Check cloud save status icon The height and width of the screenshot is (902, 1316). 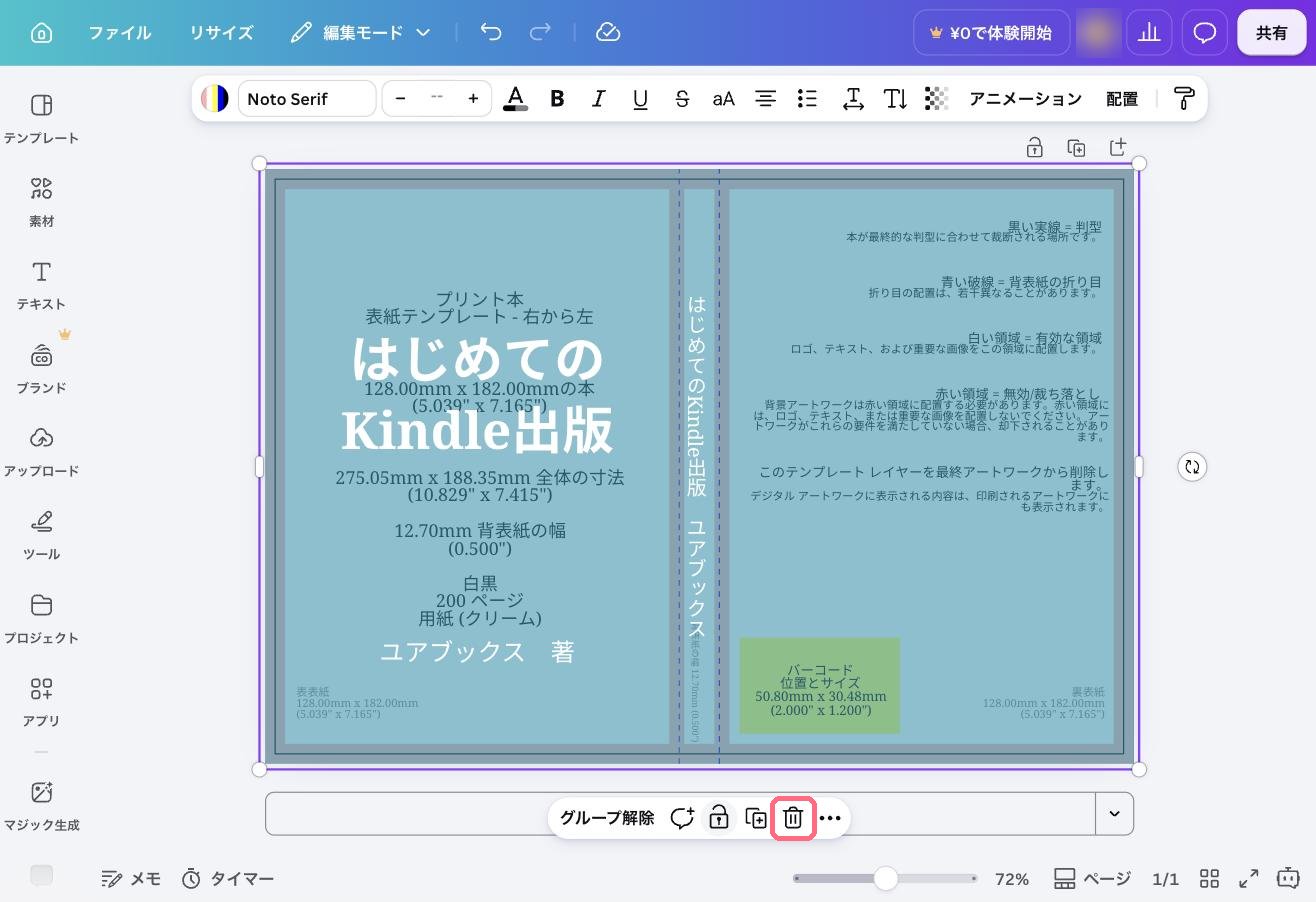608,32
